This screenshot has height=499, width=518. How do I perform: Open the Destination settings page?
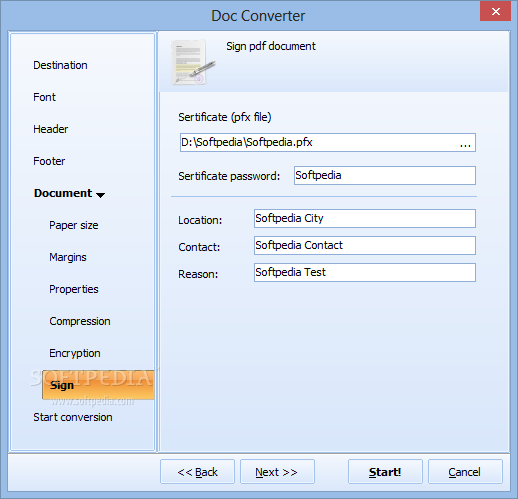click(60, 65)
